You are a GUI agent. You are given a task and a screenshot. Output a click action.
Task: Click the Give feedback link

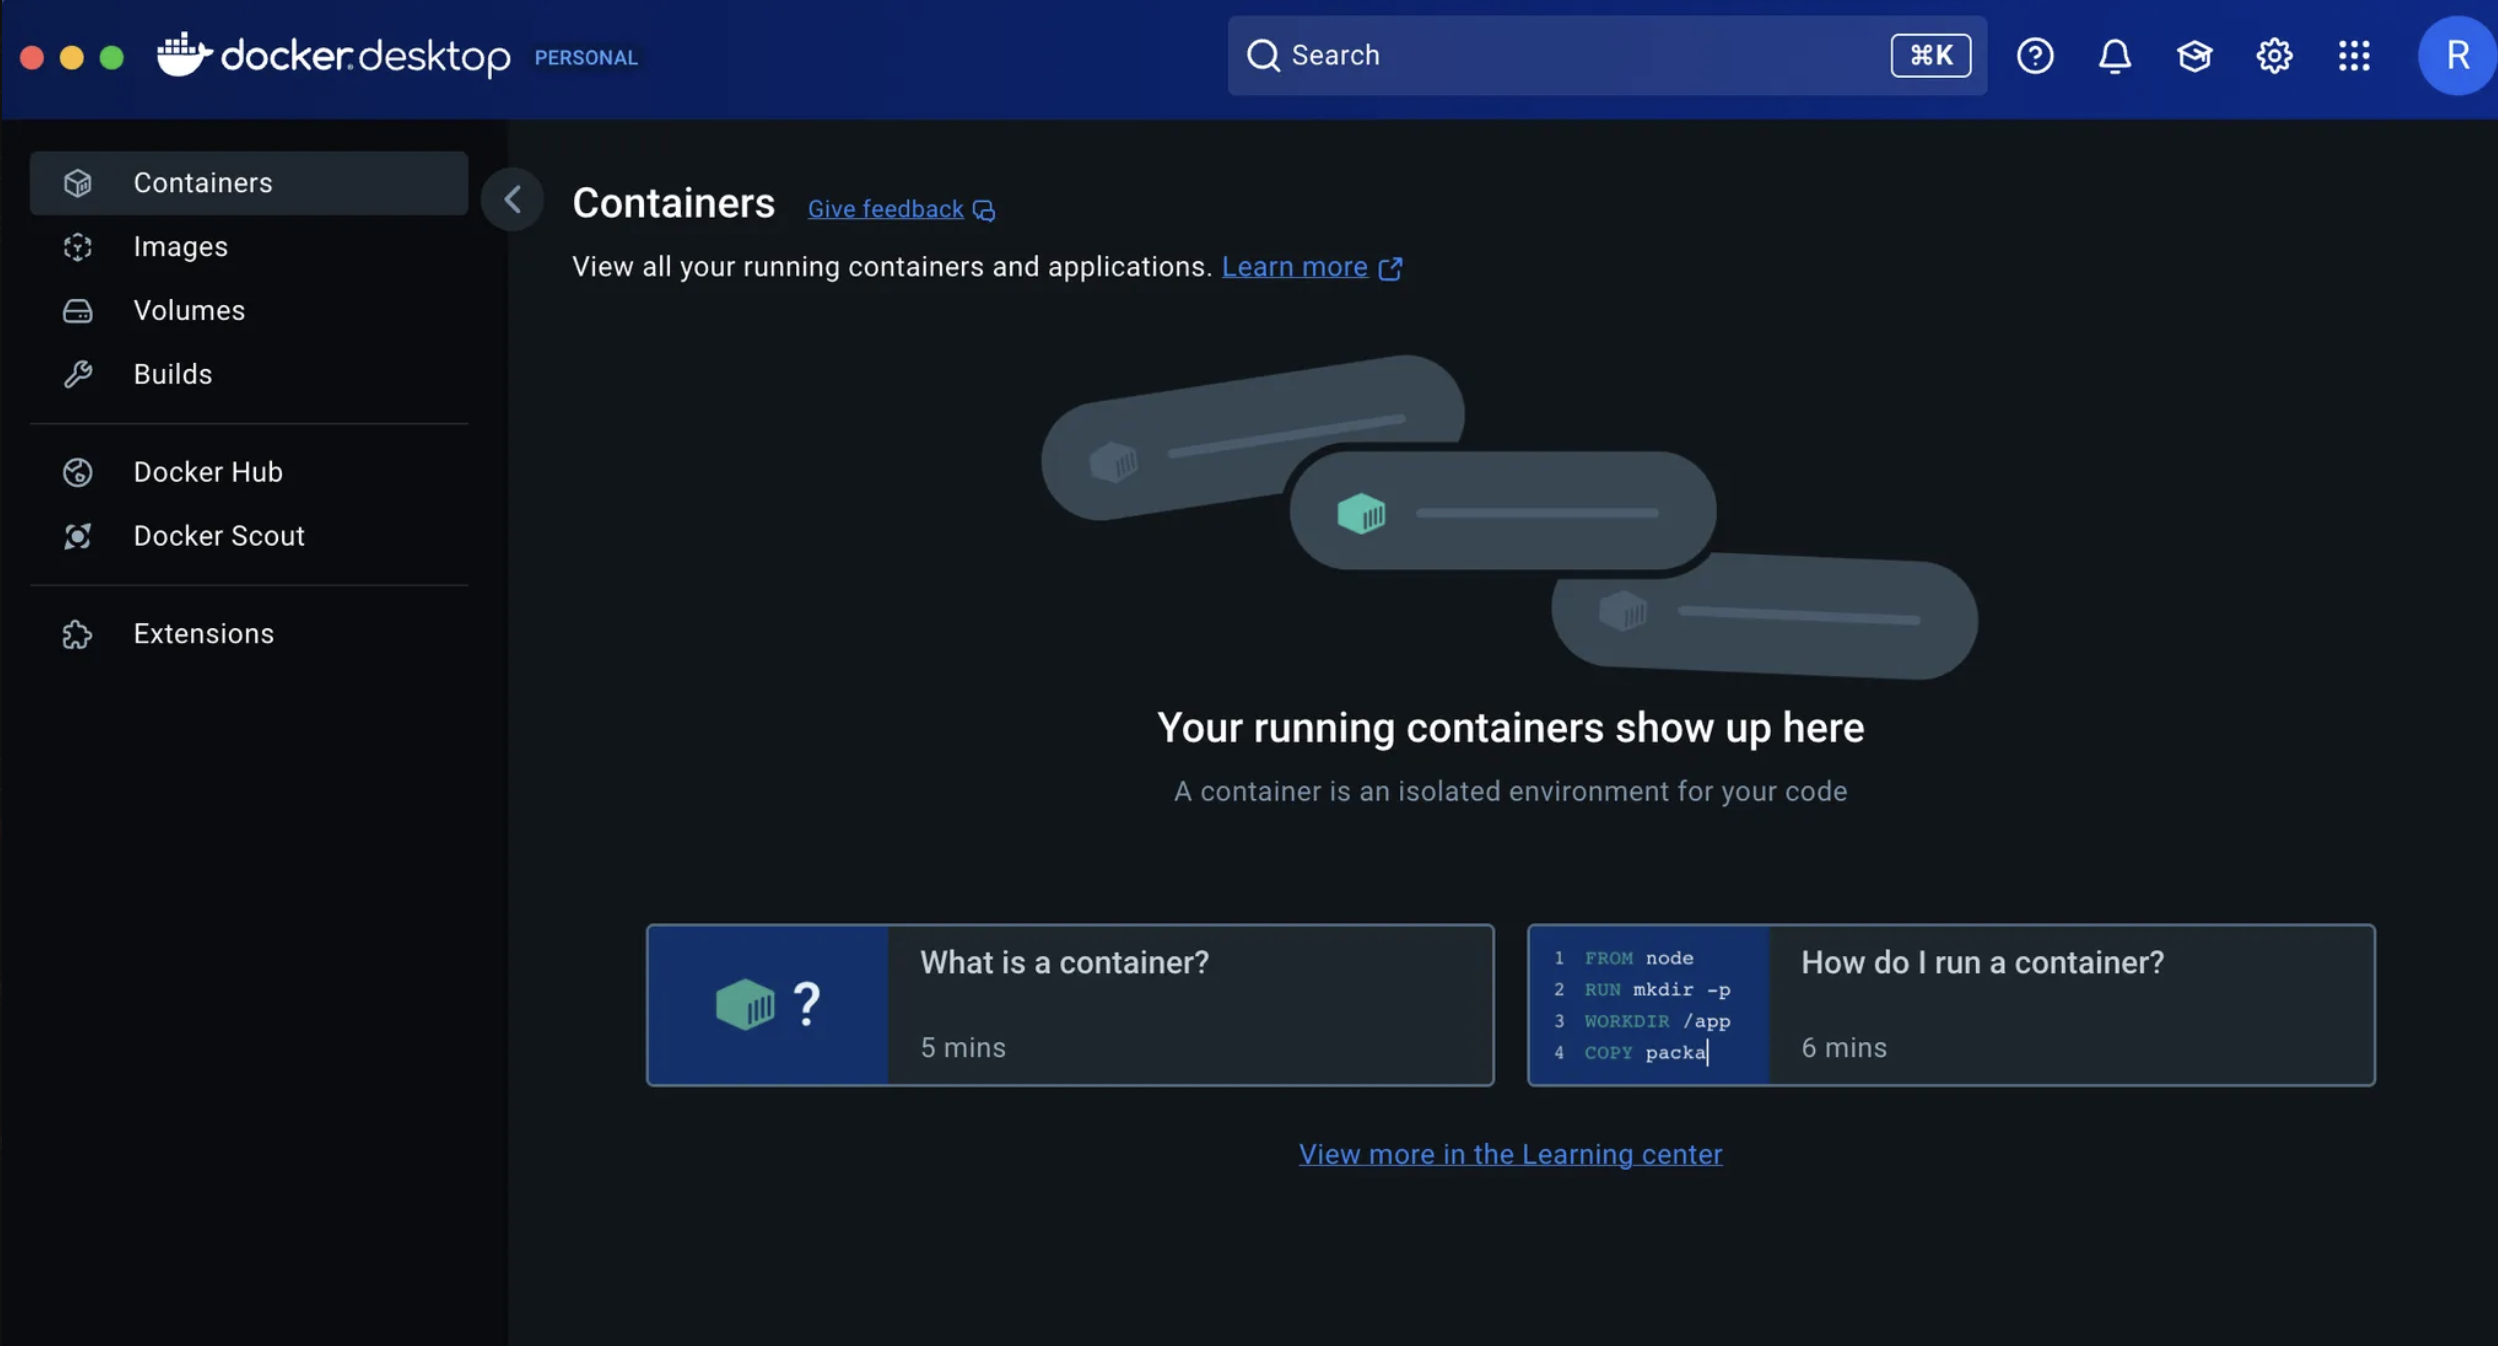[885, 209]
